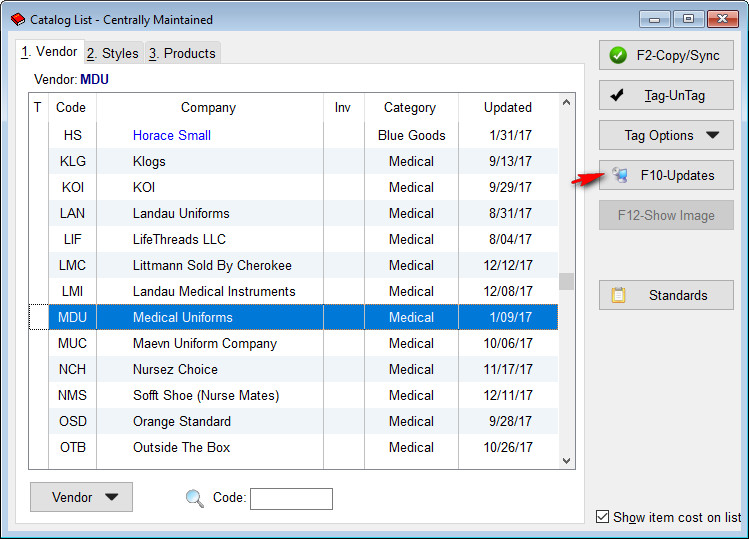Click the list scroll down arrow

coord(567,461)
